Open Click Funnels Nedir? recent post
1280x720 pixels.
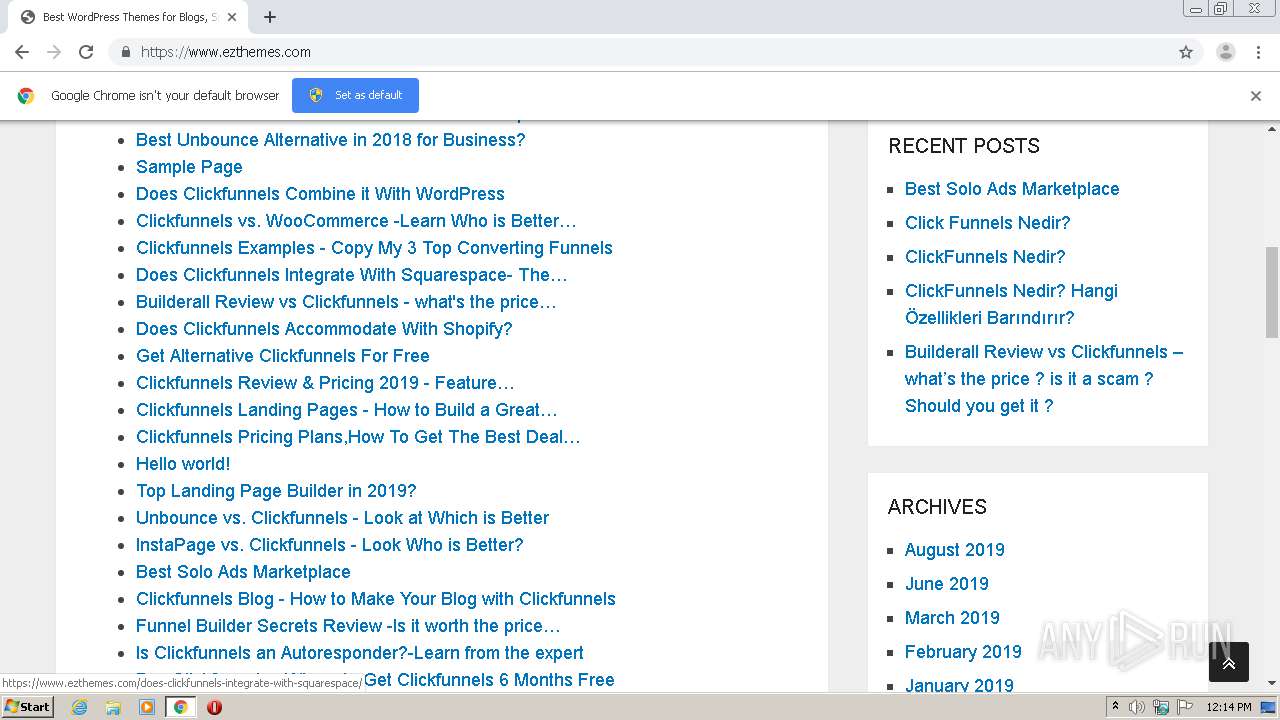[987, 223]
